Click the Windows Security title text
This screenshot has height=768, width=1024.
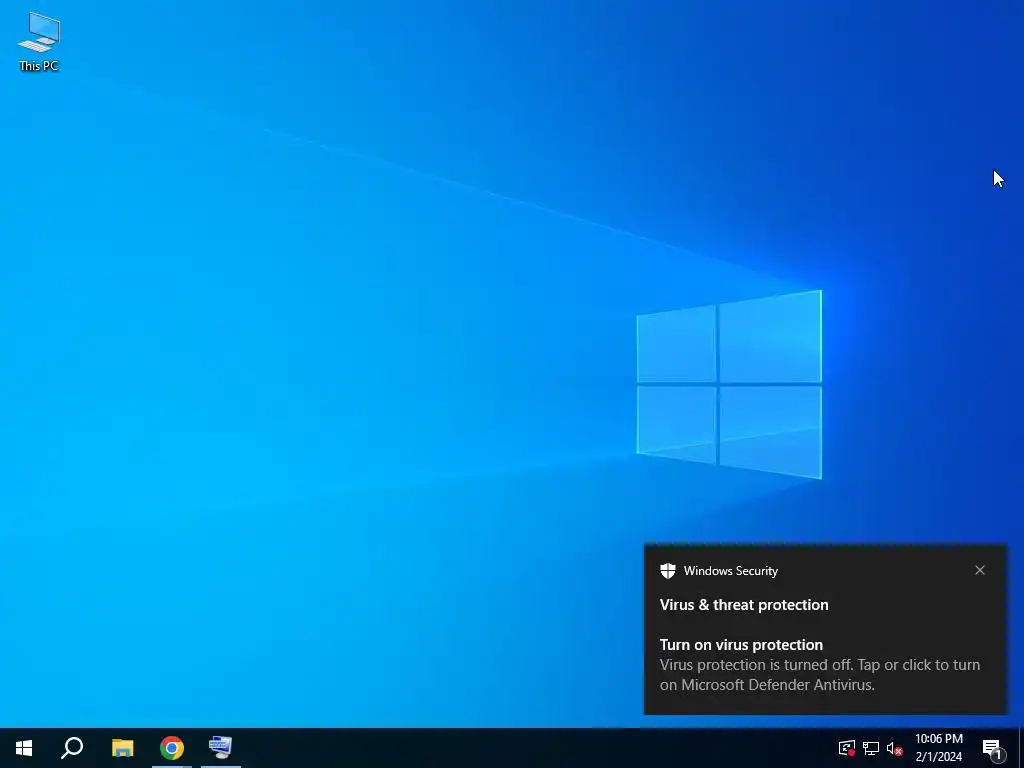coord(731,571)
